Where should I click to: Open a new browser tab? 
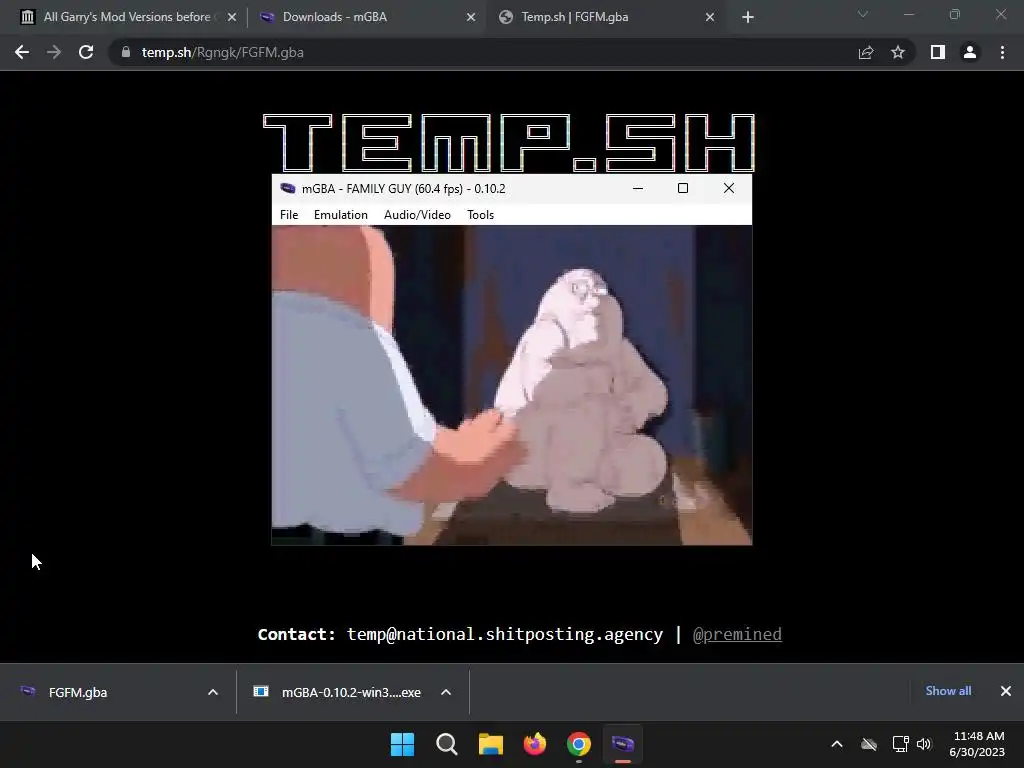tap(748, 18)
